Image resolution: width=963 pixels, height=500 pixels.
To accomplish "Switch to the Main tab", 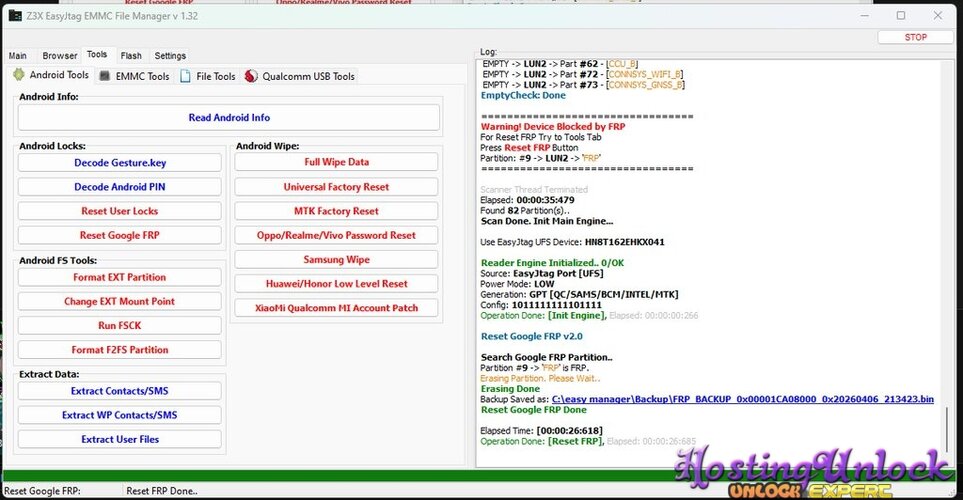I will [x=18, y=56].
